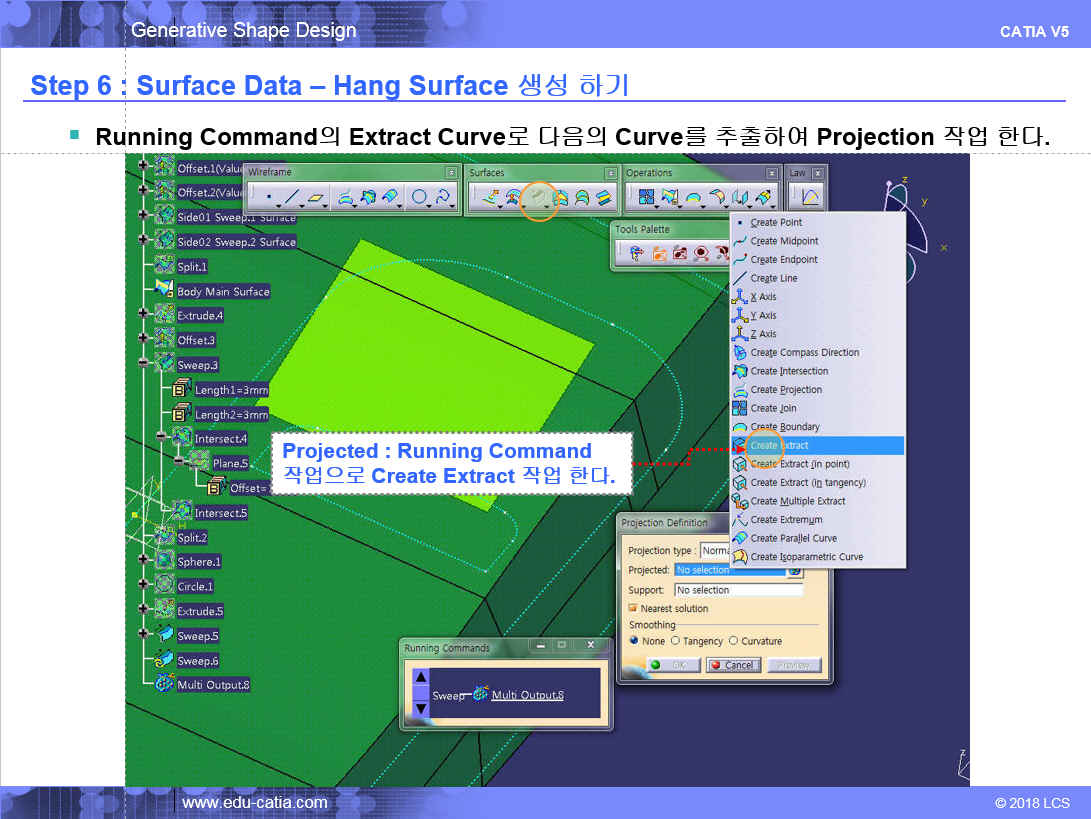
Task: Open the www.edu-catia.com link
Action: pos(254,802)
